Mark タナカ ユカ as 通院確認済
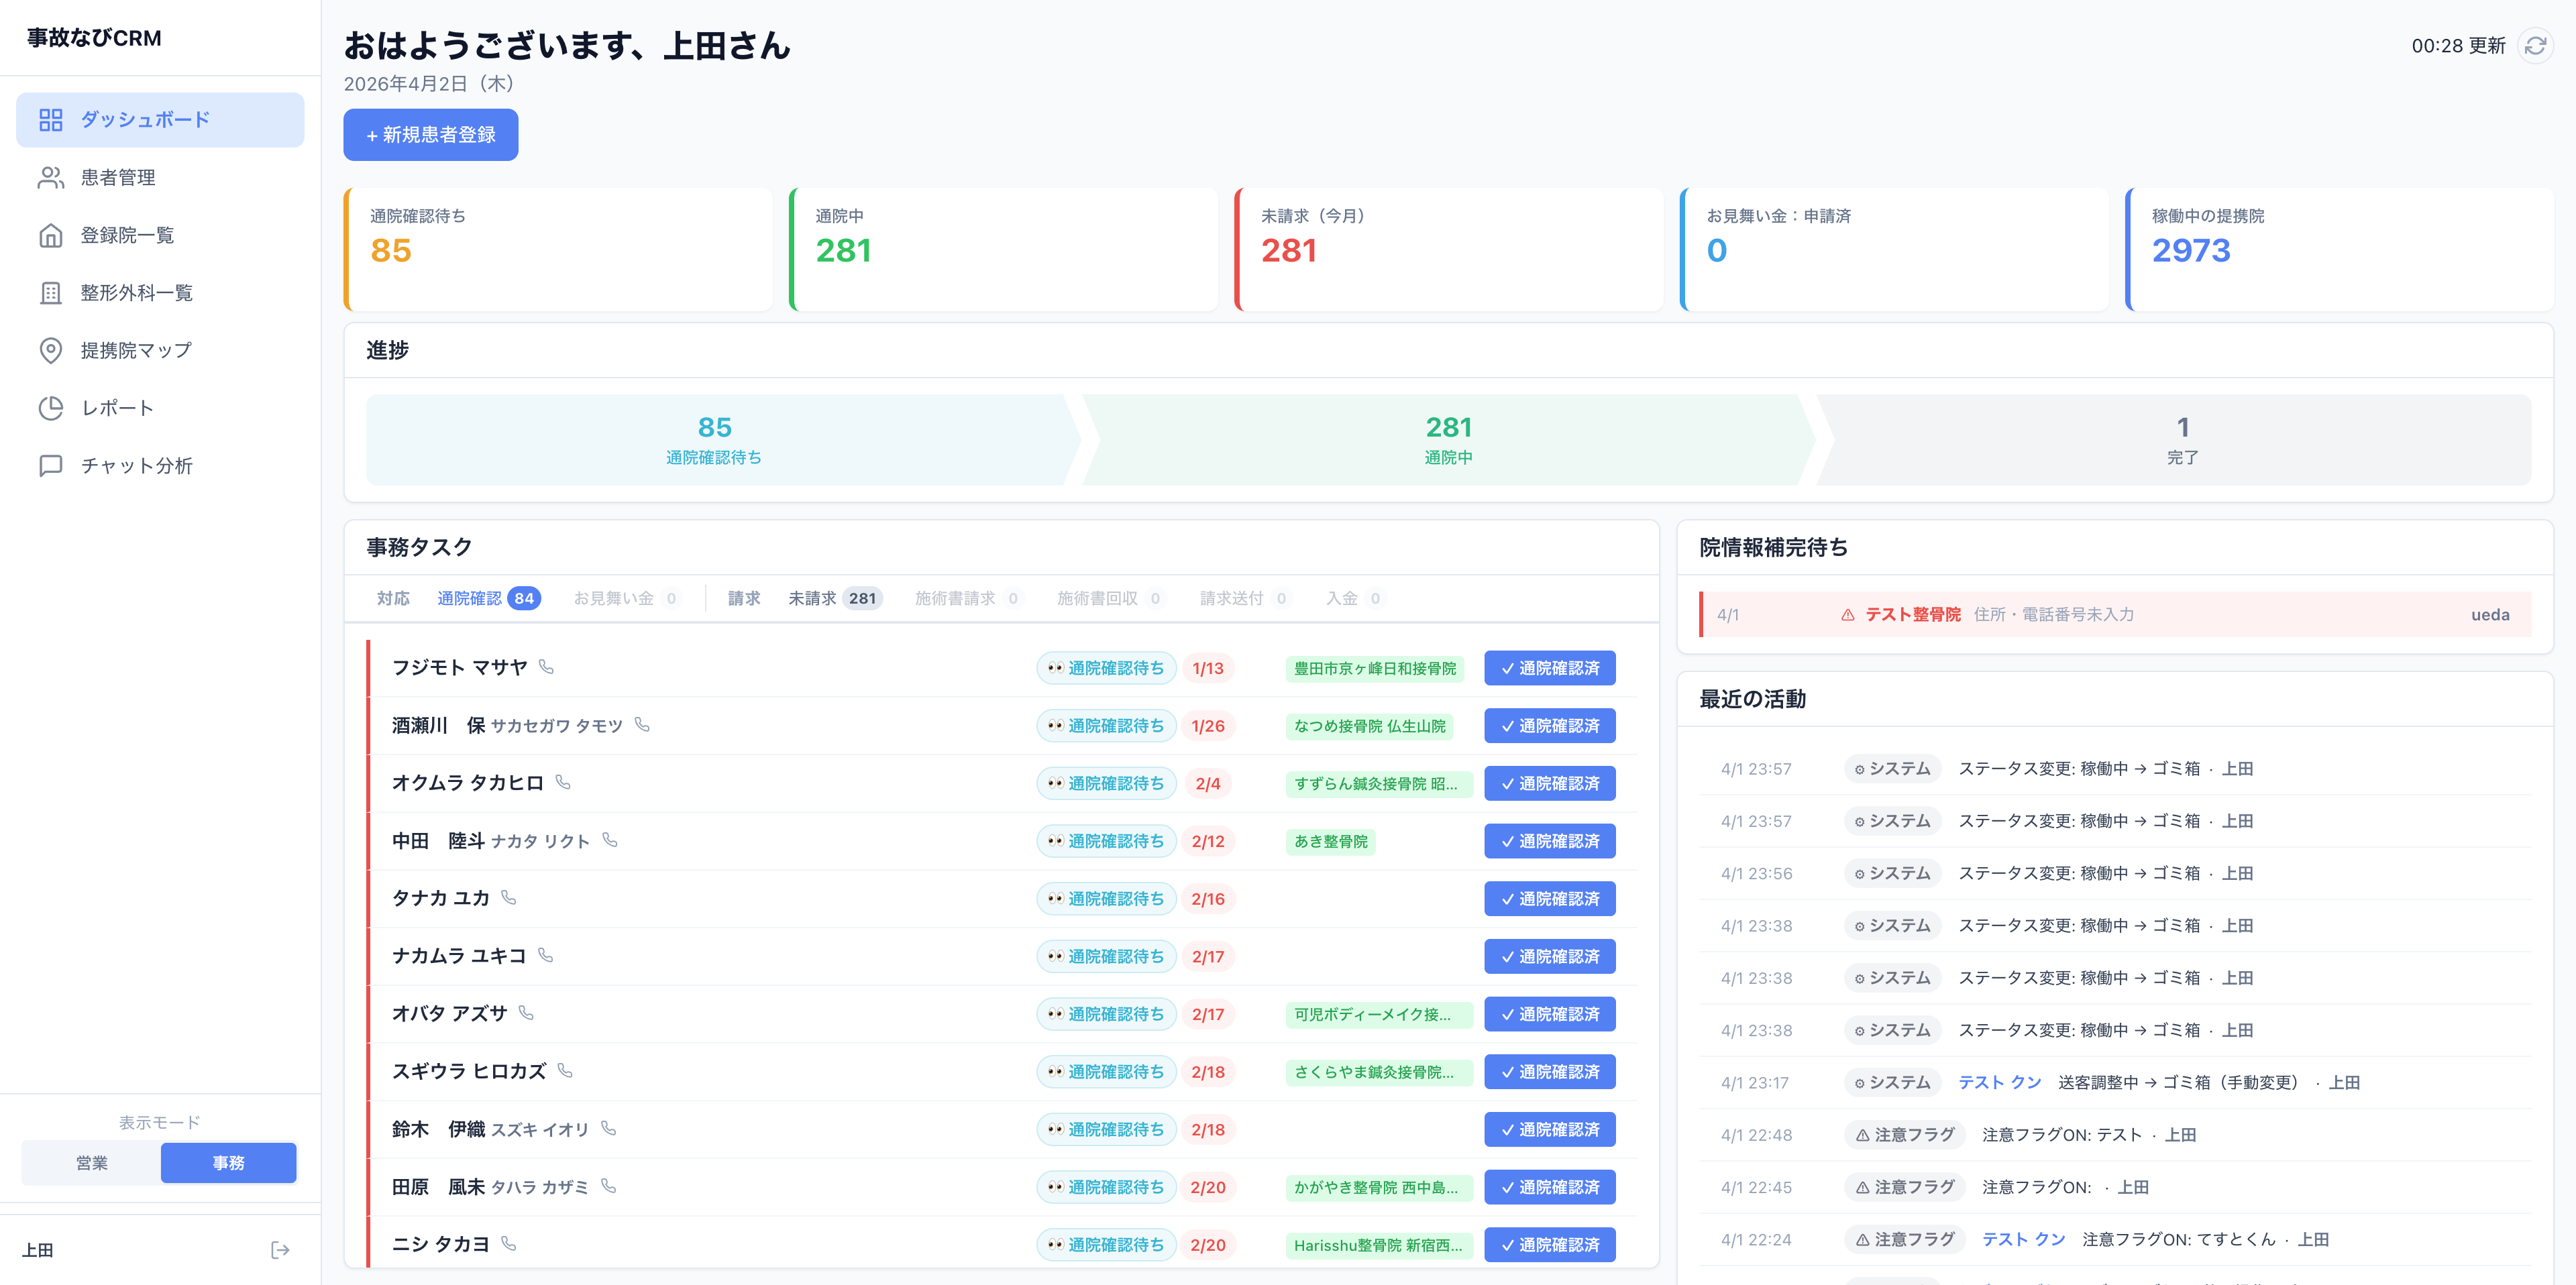Screen dimensions: 2576x1285 pos(1550,898)
